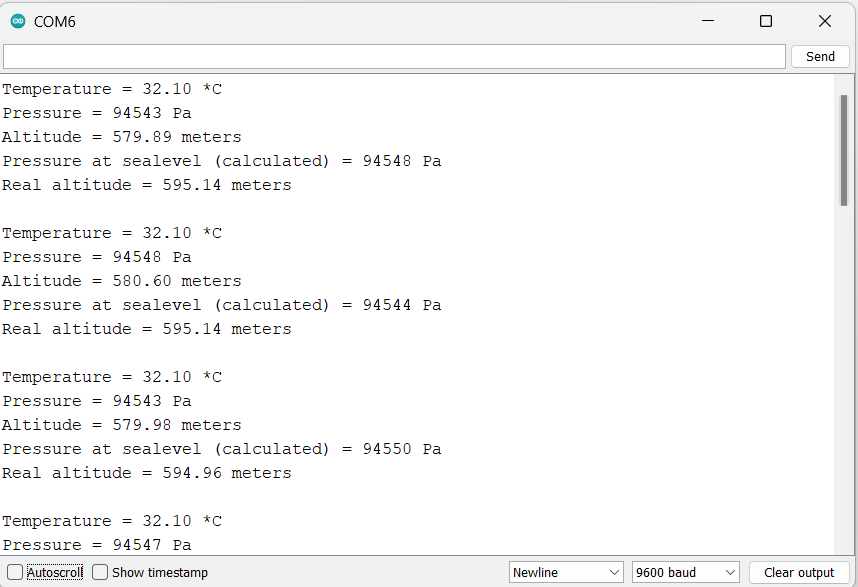
Task: Click the line 'Altitude = 579.89 meters'
Action: point(121,137)
